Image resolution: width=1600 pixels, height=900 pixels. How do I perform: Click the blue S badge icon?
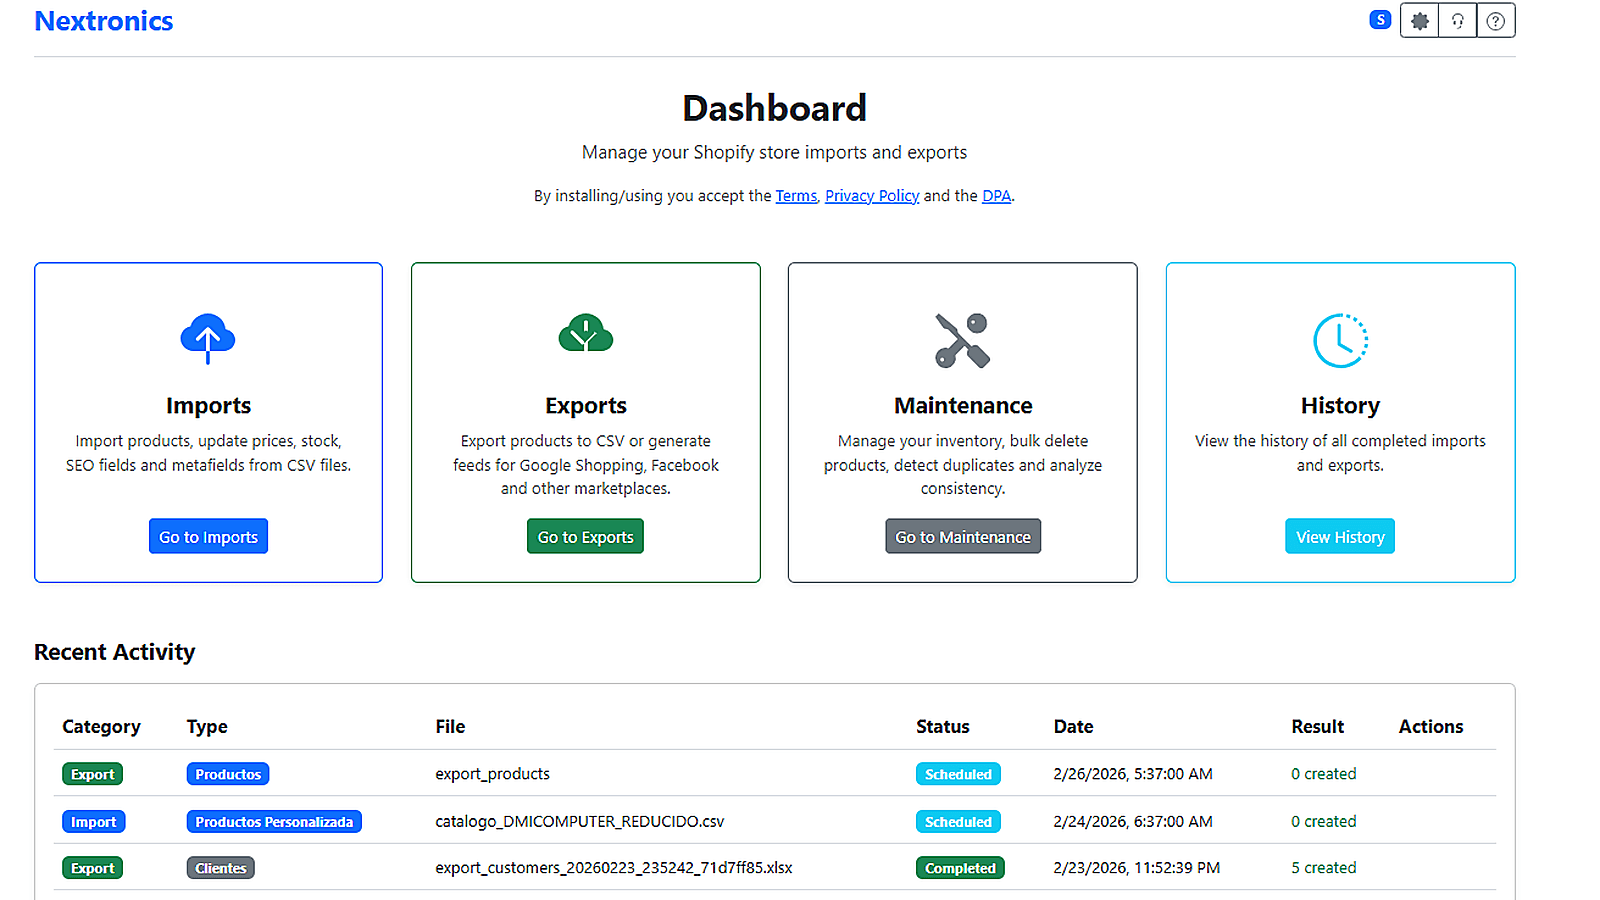point(1380,20)
